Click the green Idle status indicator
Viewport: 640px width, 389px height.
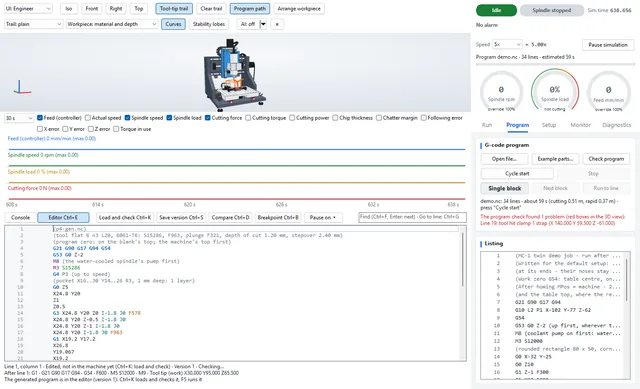click(496, 10)
